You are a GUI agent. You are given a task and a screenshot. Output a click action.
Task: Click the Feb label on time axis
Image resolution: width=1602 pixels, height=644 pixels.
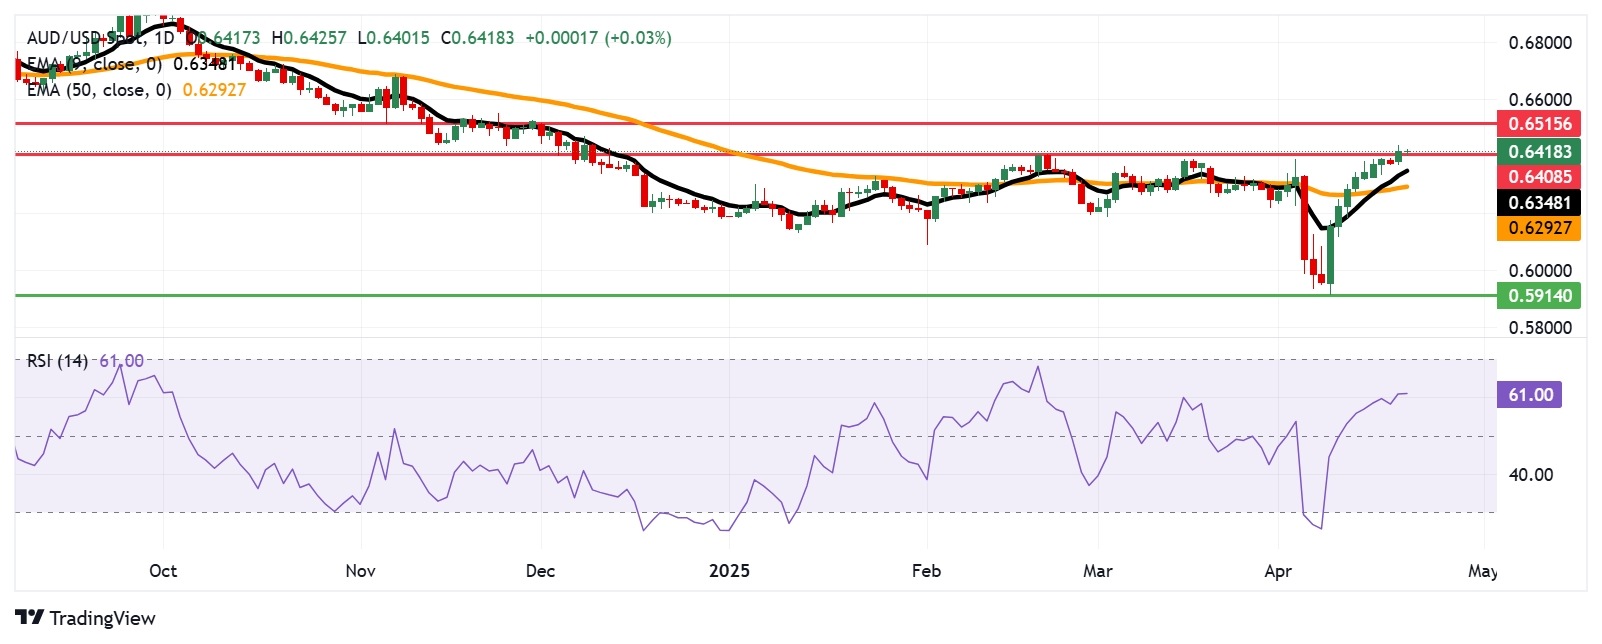point(926,571)
